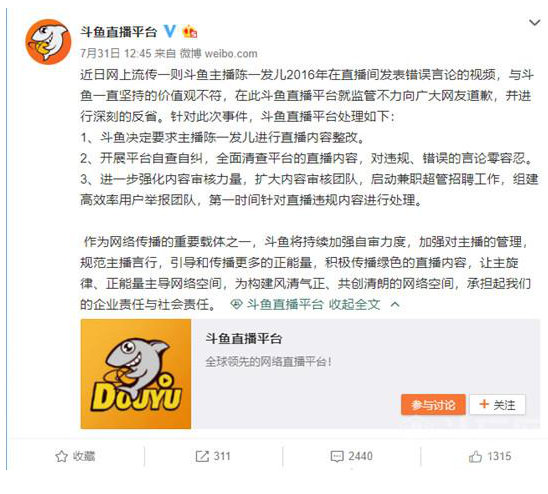
Task: Open the 微博 weibo.com source link
Action: coord(218,53)
